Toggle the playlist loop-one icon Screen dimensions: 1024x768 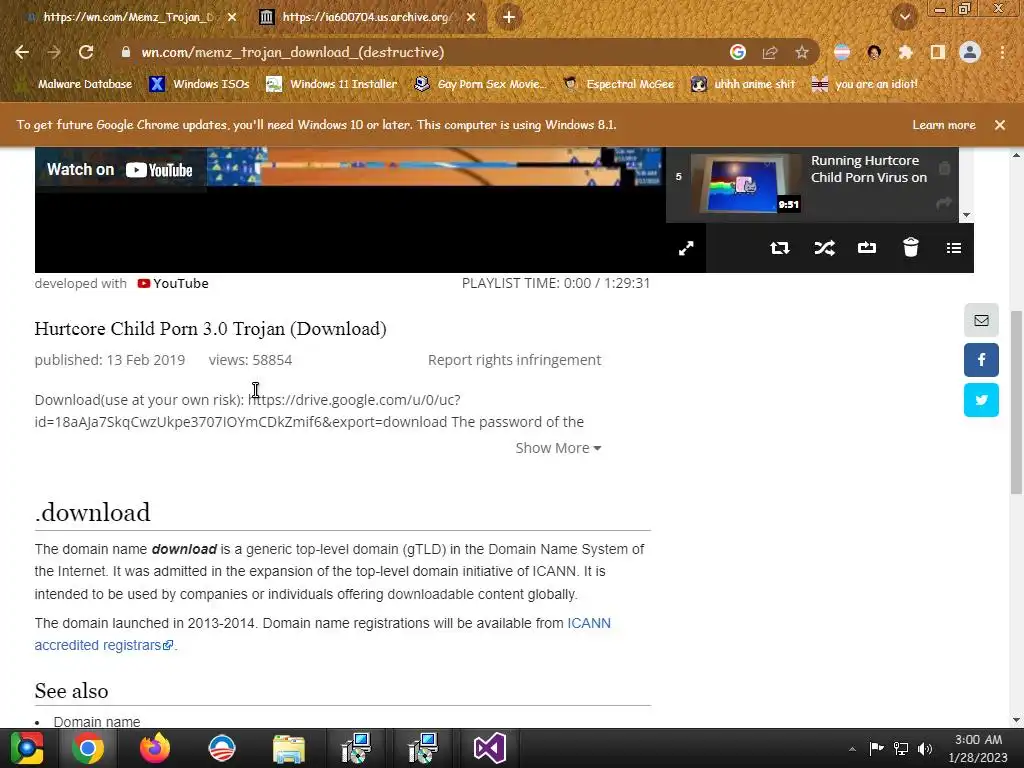click(x=867, y=248)
